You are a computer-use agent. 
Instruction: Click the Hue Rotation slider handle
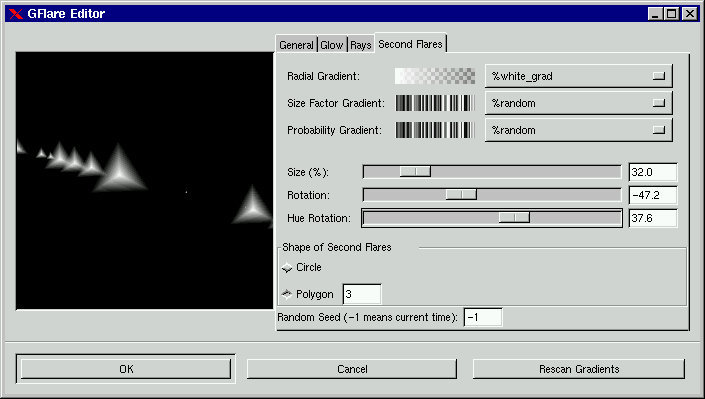(x=514, y=218)
